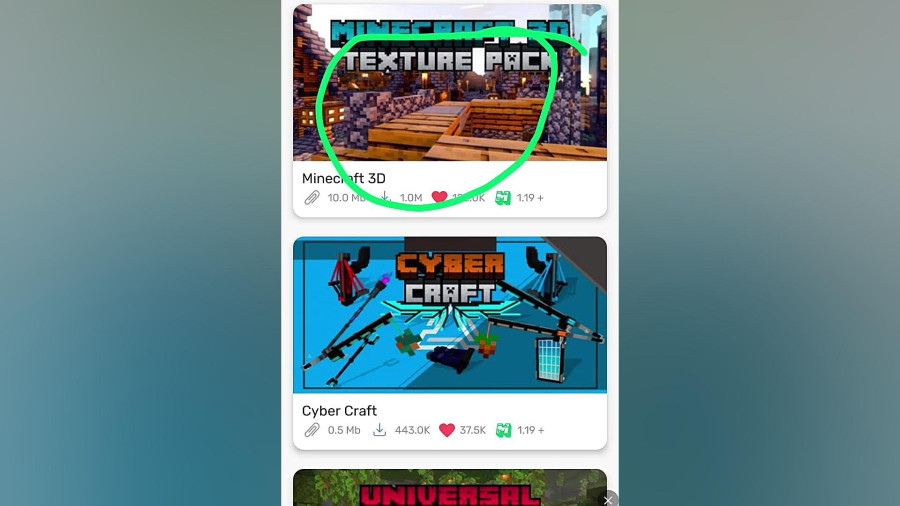
Task: Click the paperclip icon next to 0.5 Mb
Action: point(312,430)
